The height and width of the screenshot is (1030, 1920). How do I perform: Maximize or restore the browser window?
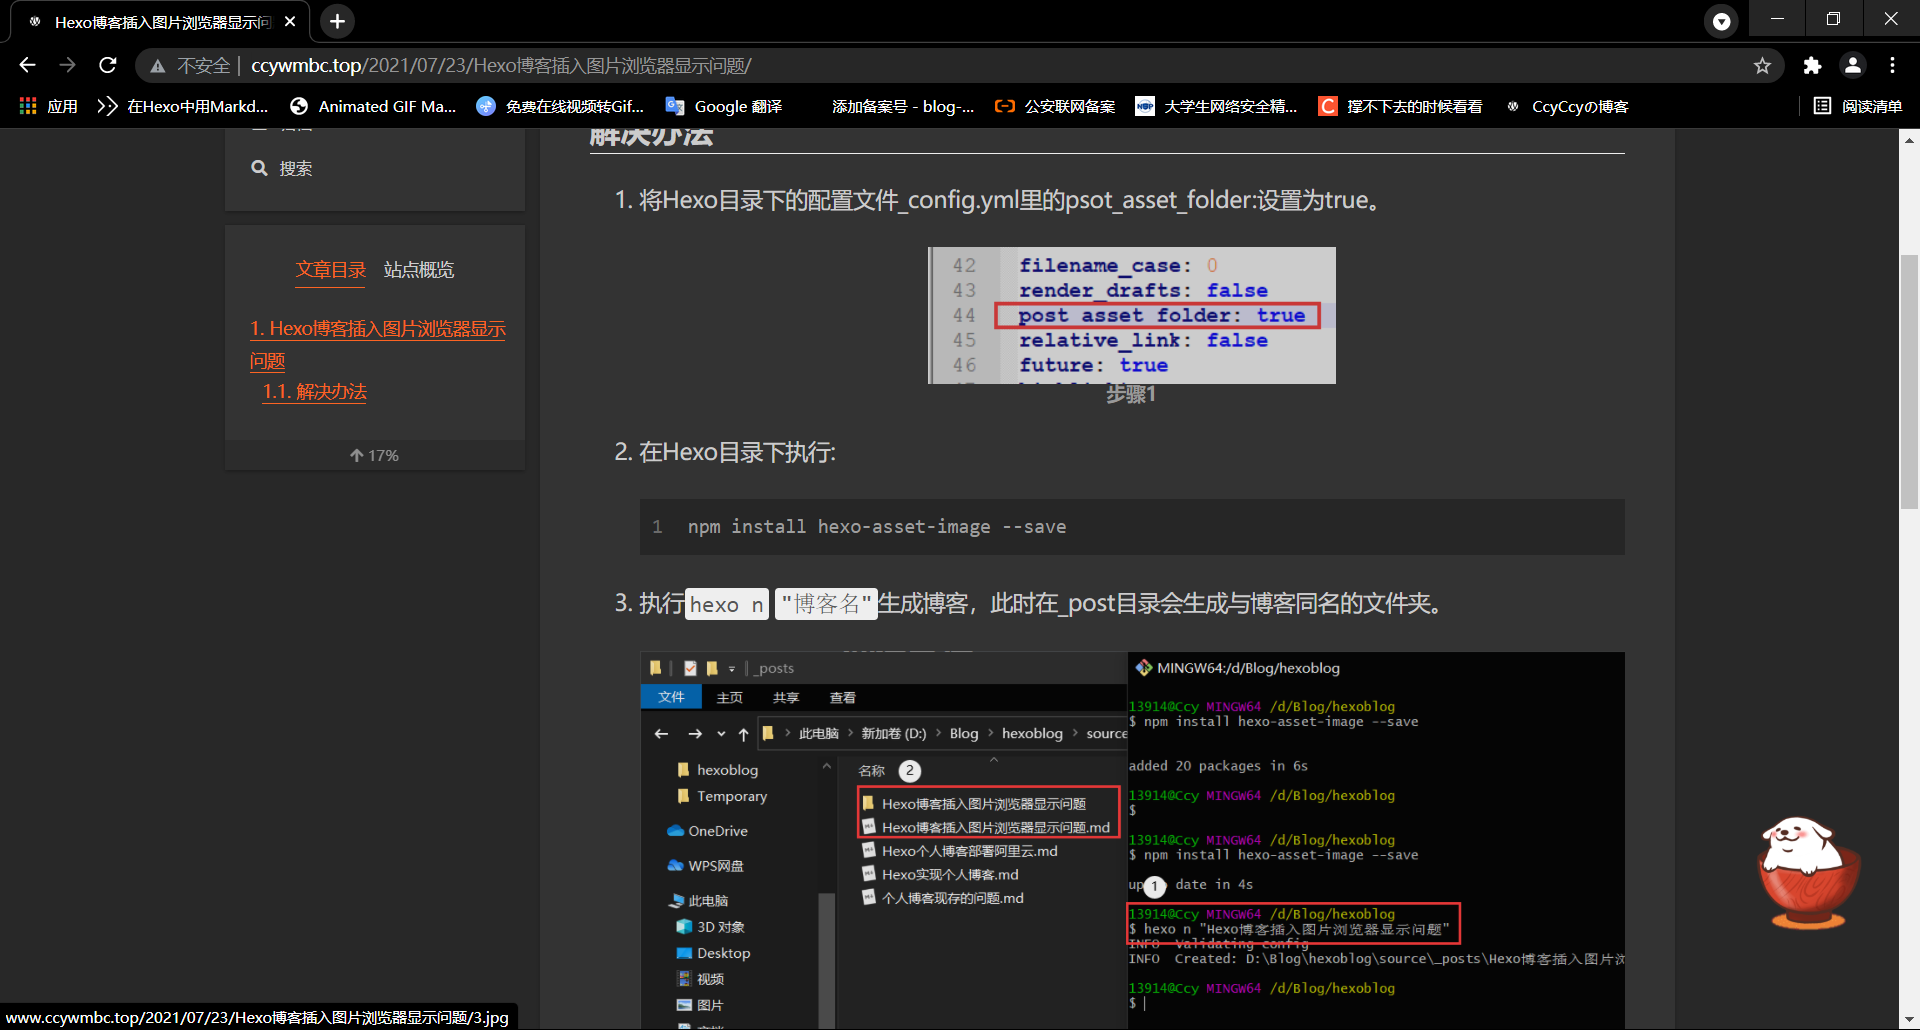tap(1833, 19)
